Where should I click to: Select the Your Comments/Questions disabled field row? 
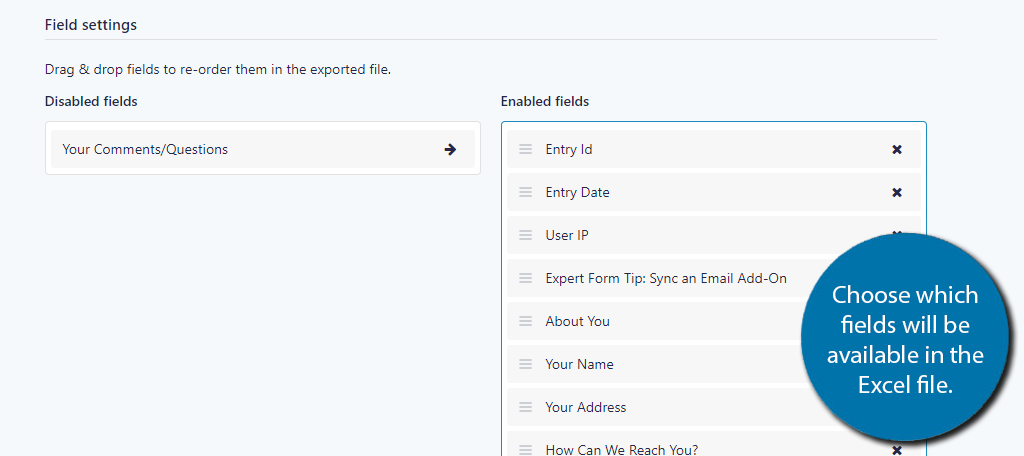263,150
